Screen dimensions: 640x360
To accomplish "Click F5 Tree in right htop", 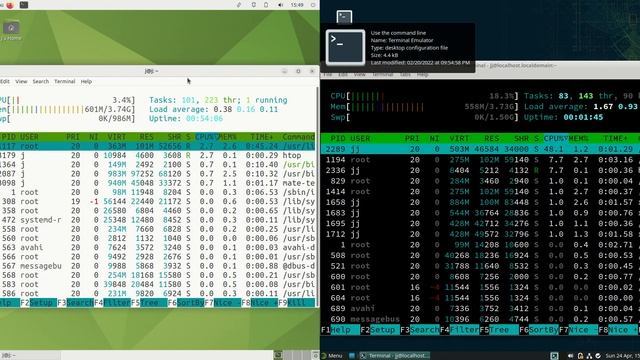I will 500,329.
